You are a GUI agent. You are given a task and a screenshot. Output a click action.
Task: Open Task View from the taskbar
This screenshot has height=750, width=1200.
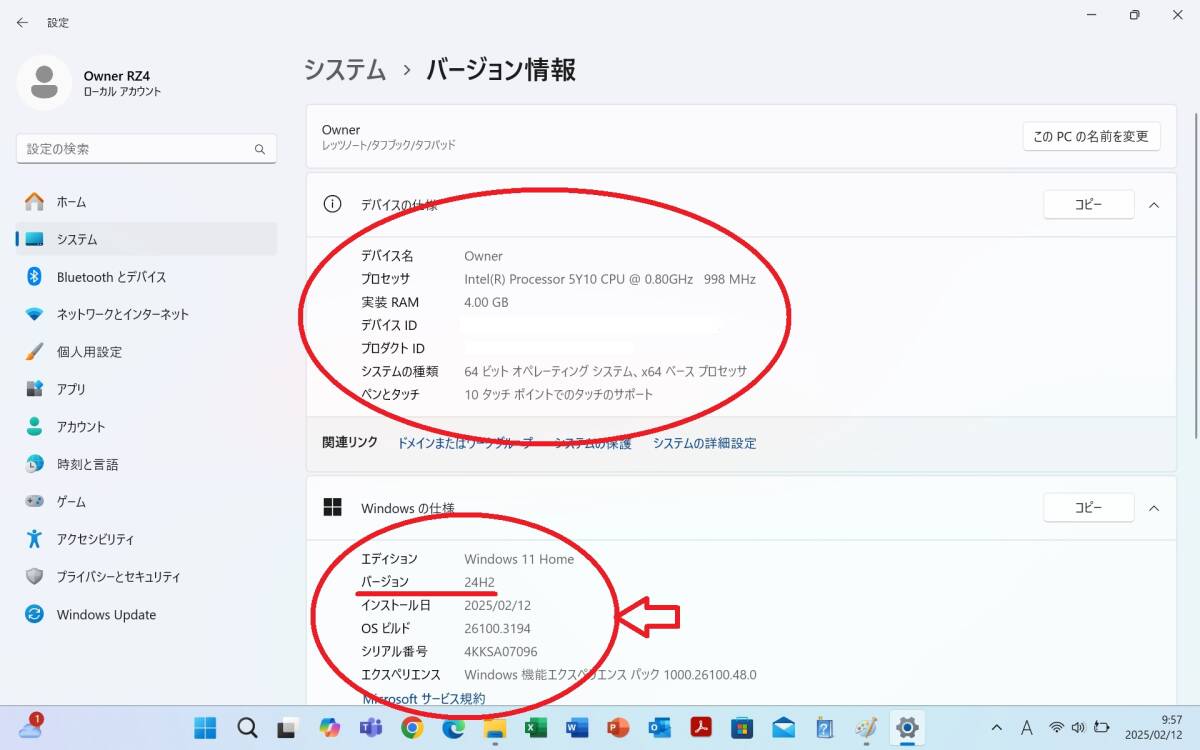tap(288, 727)
